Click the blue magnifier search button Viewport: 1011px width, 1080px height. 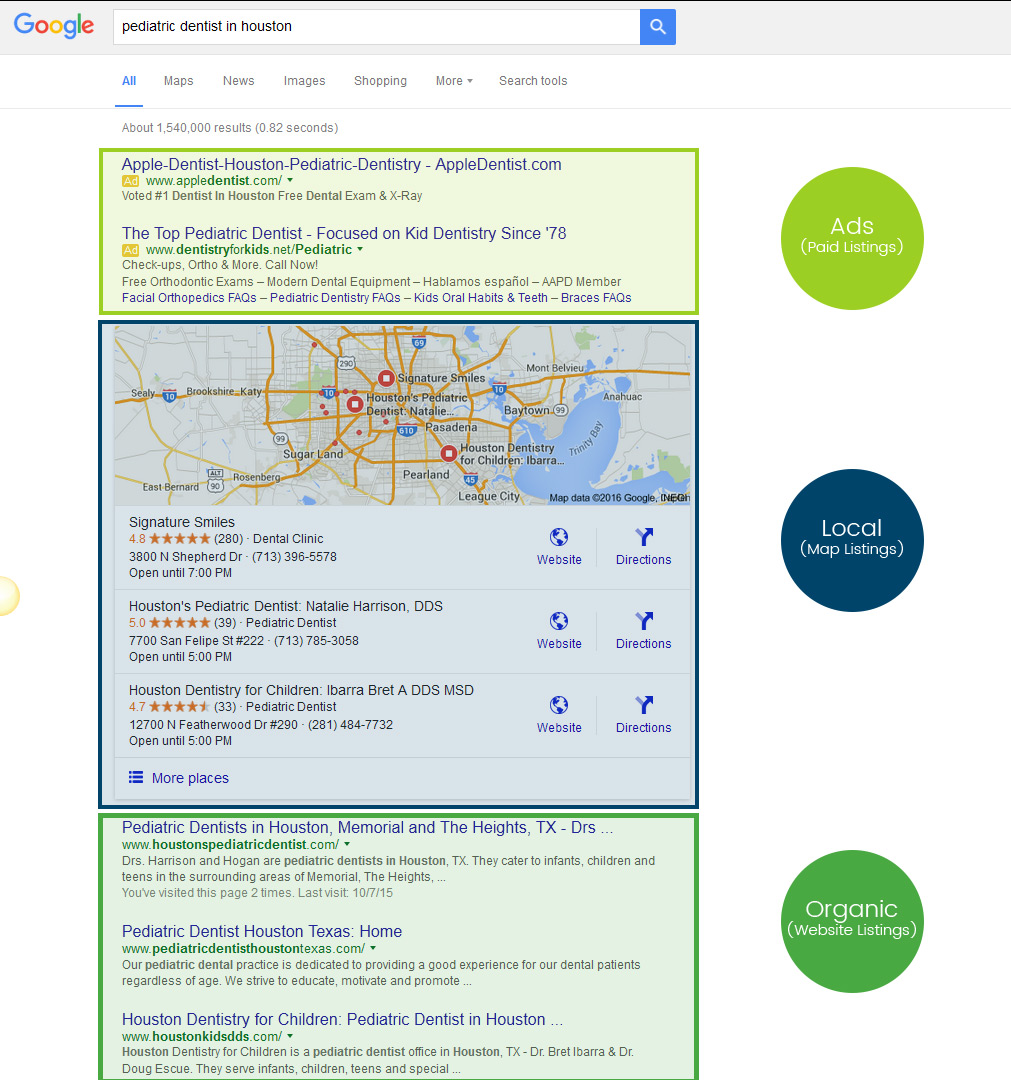(658, 27)
